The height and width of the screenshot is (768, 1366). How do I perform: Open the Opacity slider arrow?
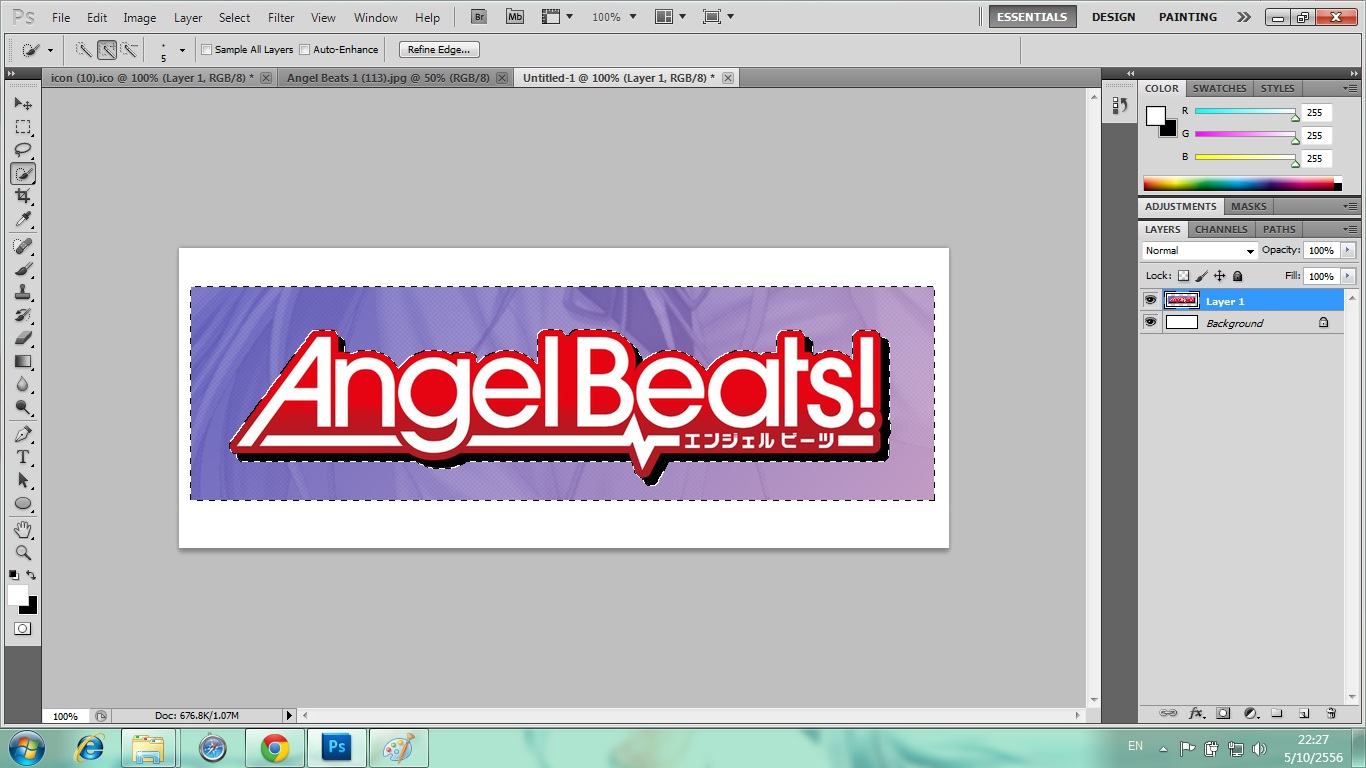[x=1348, y=250]
